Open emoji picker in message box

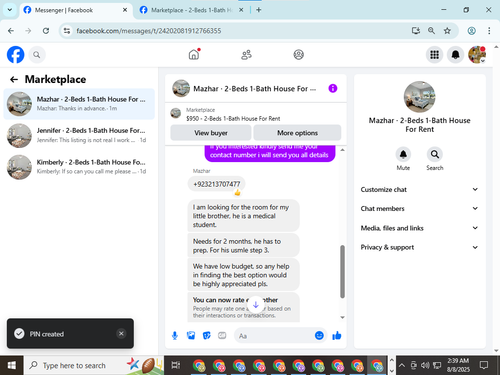[319, 335]
